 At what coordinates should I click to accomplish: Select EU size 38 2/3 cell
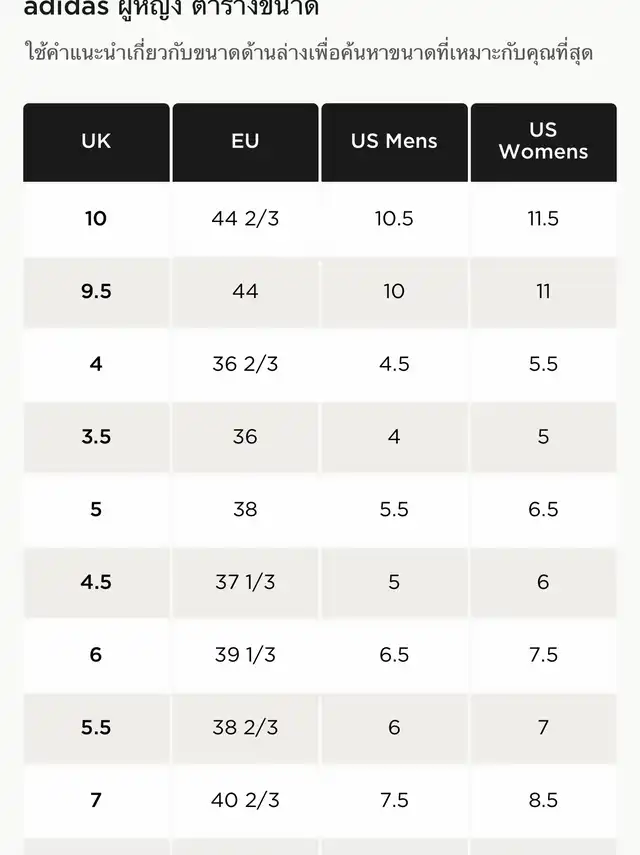[x=245, y=727]
